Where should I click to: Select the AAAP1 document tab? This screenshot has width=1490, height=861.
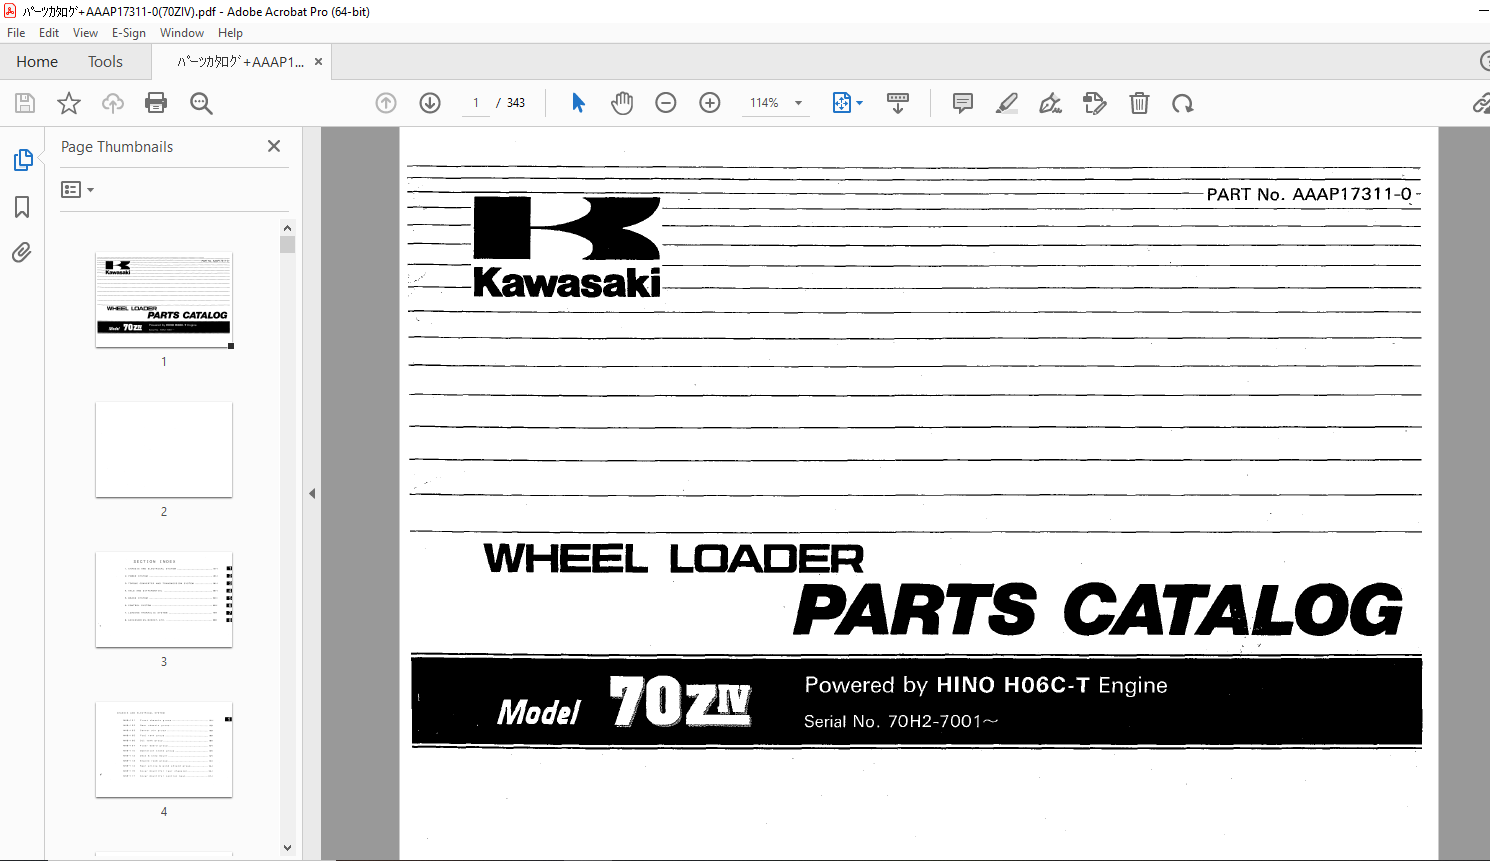click(240, 62)
